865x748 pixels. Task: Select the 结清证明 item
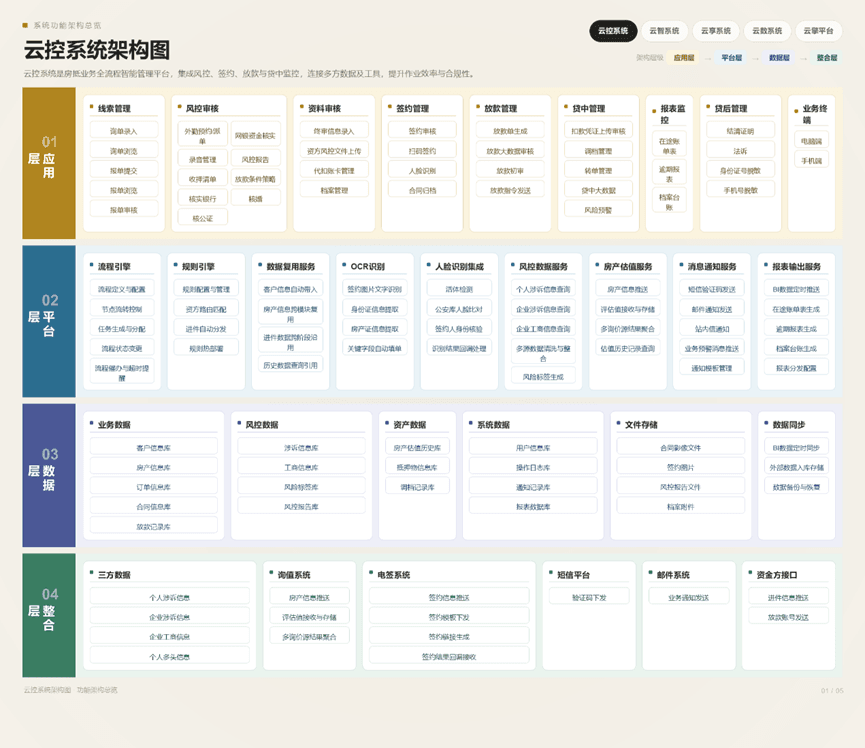click(740, 131)
